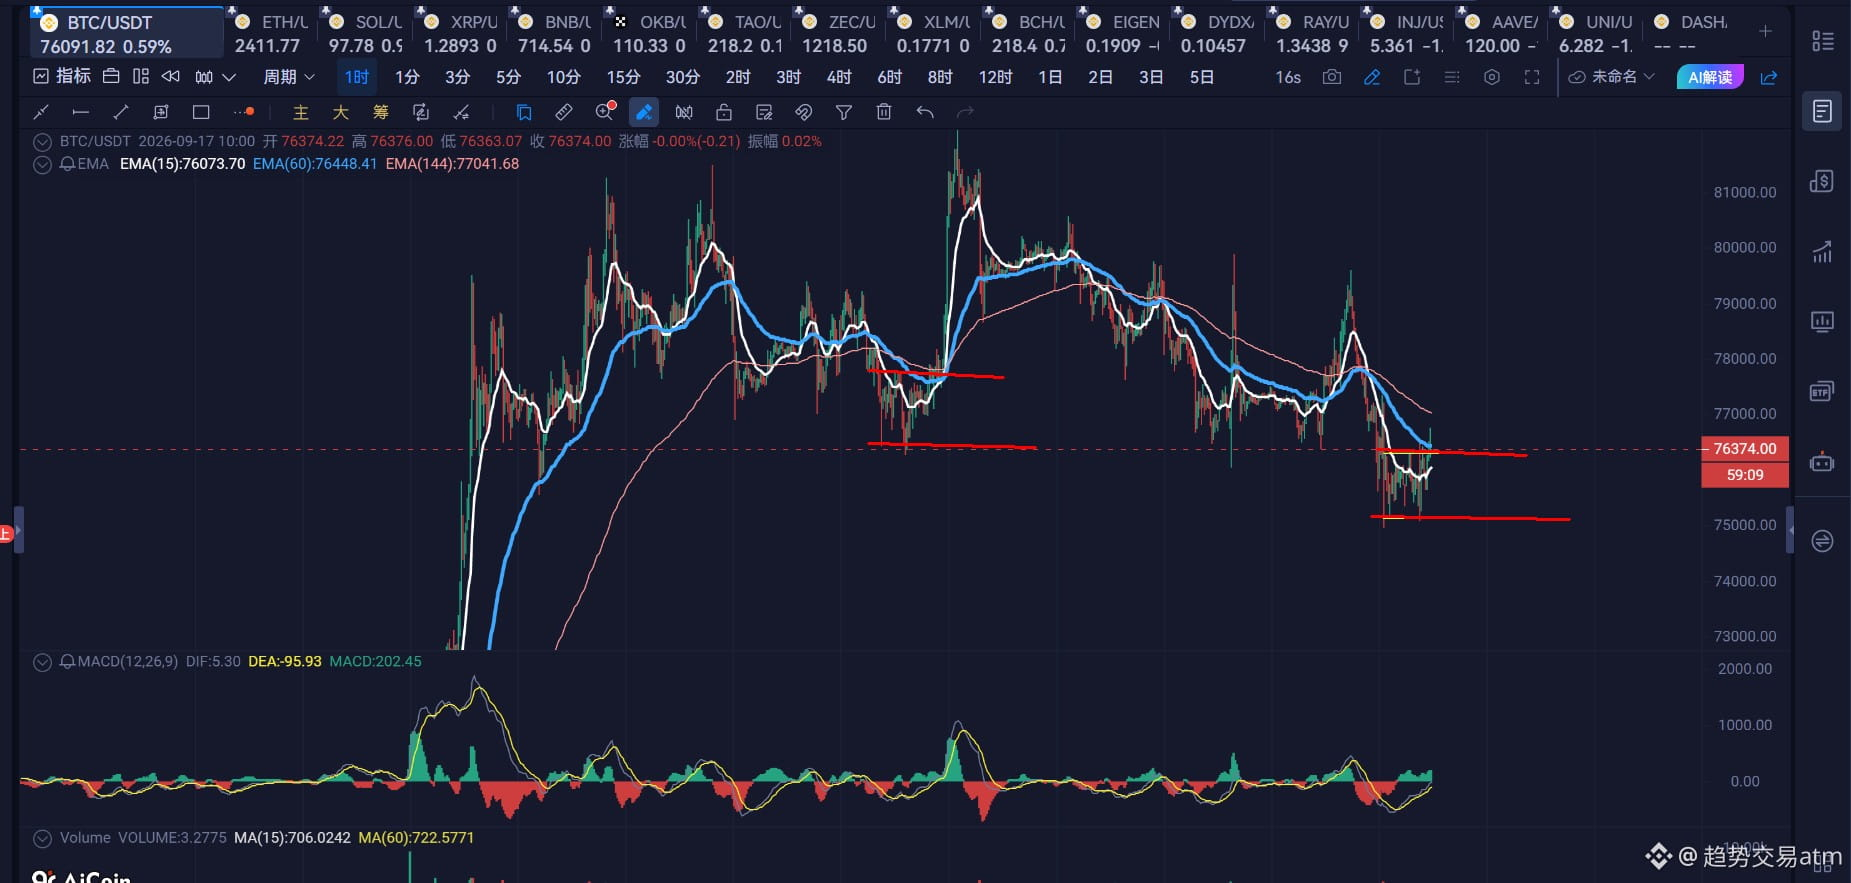Expand the 未命名 layout dropdown

[x=1612, y=77]
